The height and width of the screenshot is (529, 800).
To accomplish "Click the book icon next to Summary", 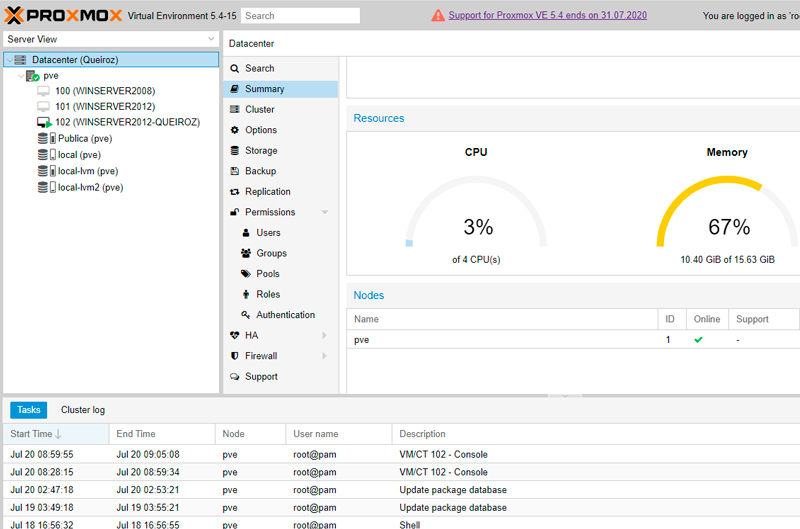I will 235,89.
